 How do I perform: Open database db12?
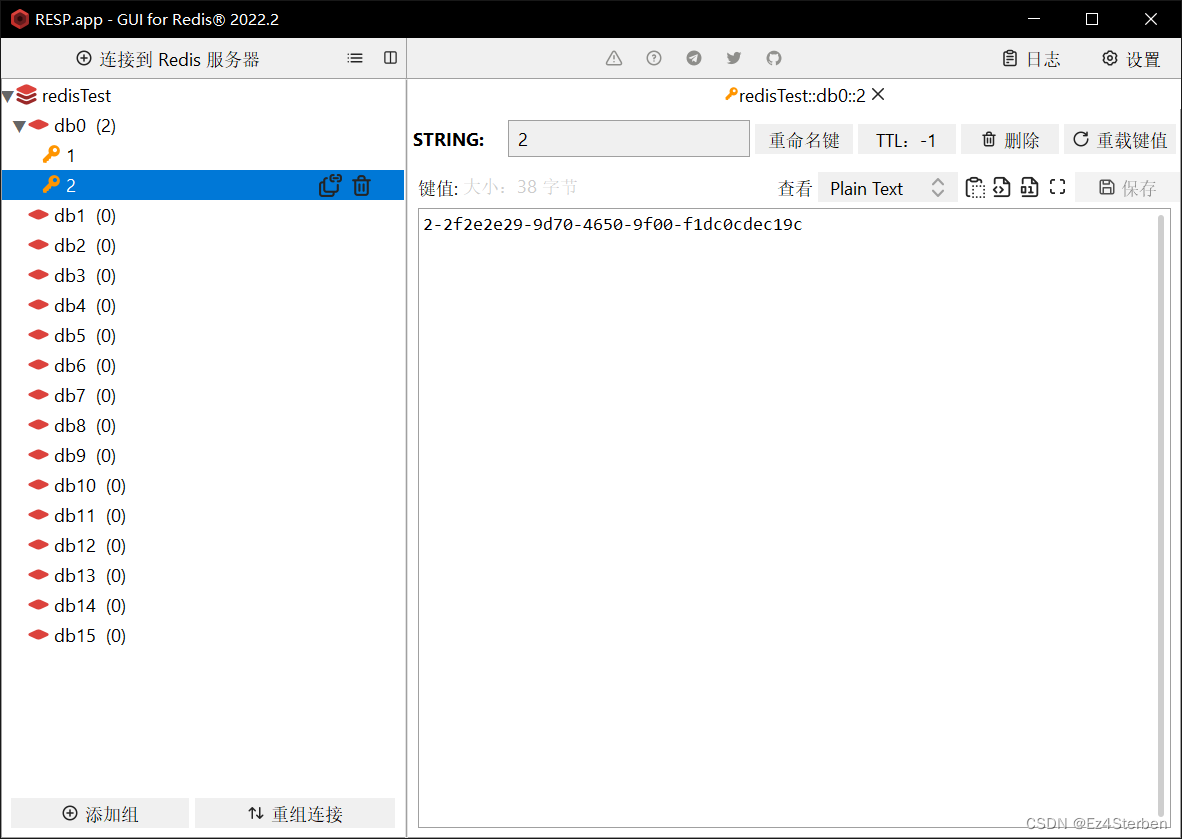(x=203, y=546)
